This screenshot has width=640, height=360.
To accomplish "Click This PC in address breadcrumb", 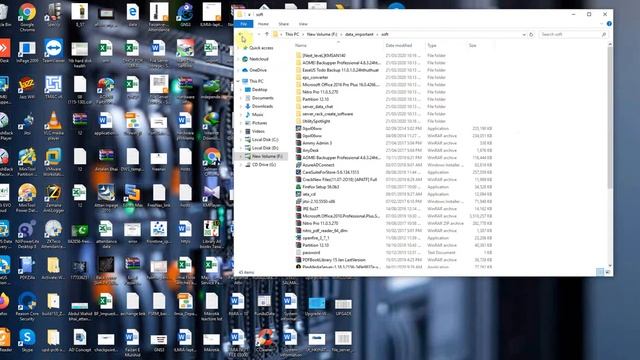I will pyautogui.click(x=292, y=34).
